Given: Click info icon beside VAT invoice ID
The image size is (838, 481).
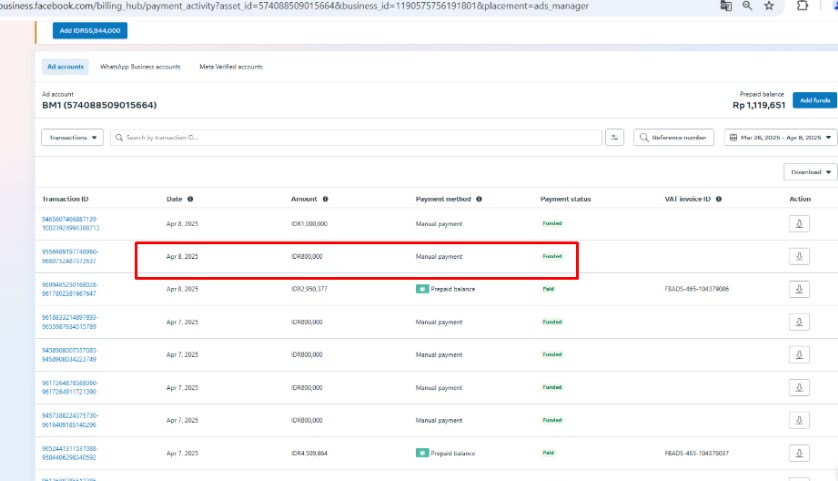Looking at the screenshot, I should click(x=718, y=199).
